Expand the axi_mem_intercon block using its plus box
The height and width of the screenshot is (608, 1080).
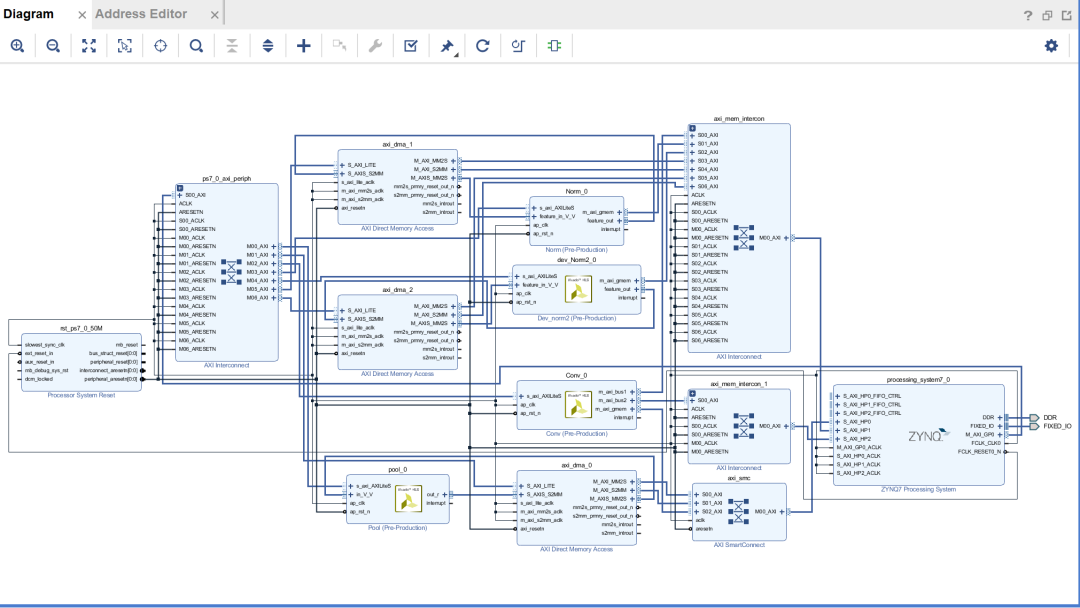[692, 126]
